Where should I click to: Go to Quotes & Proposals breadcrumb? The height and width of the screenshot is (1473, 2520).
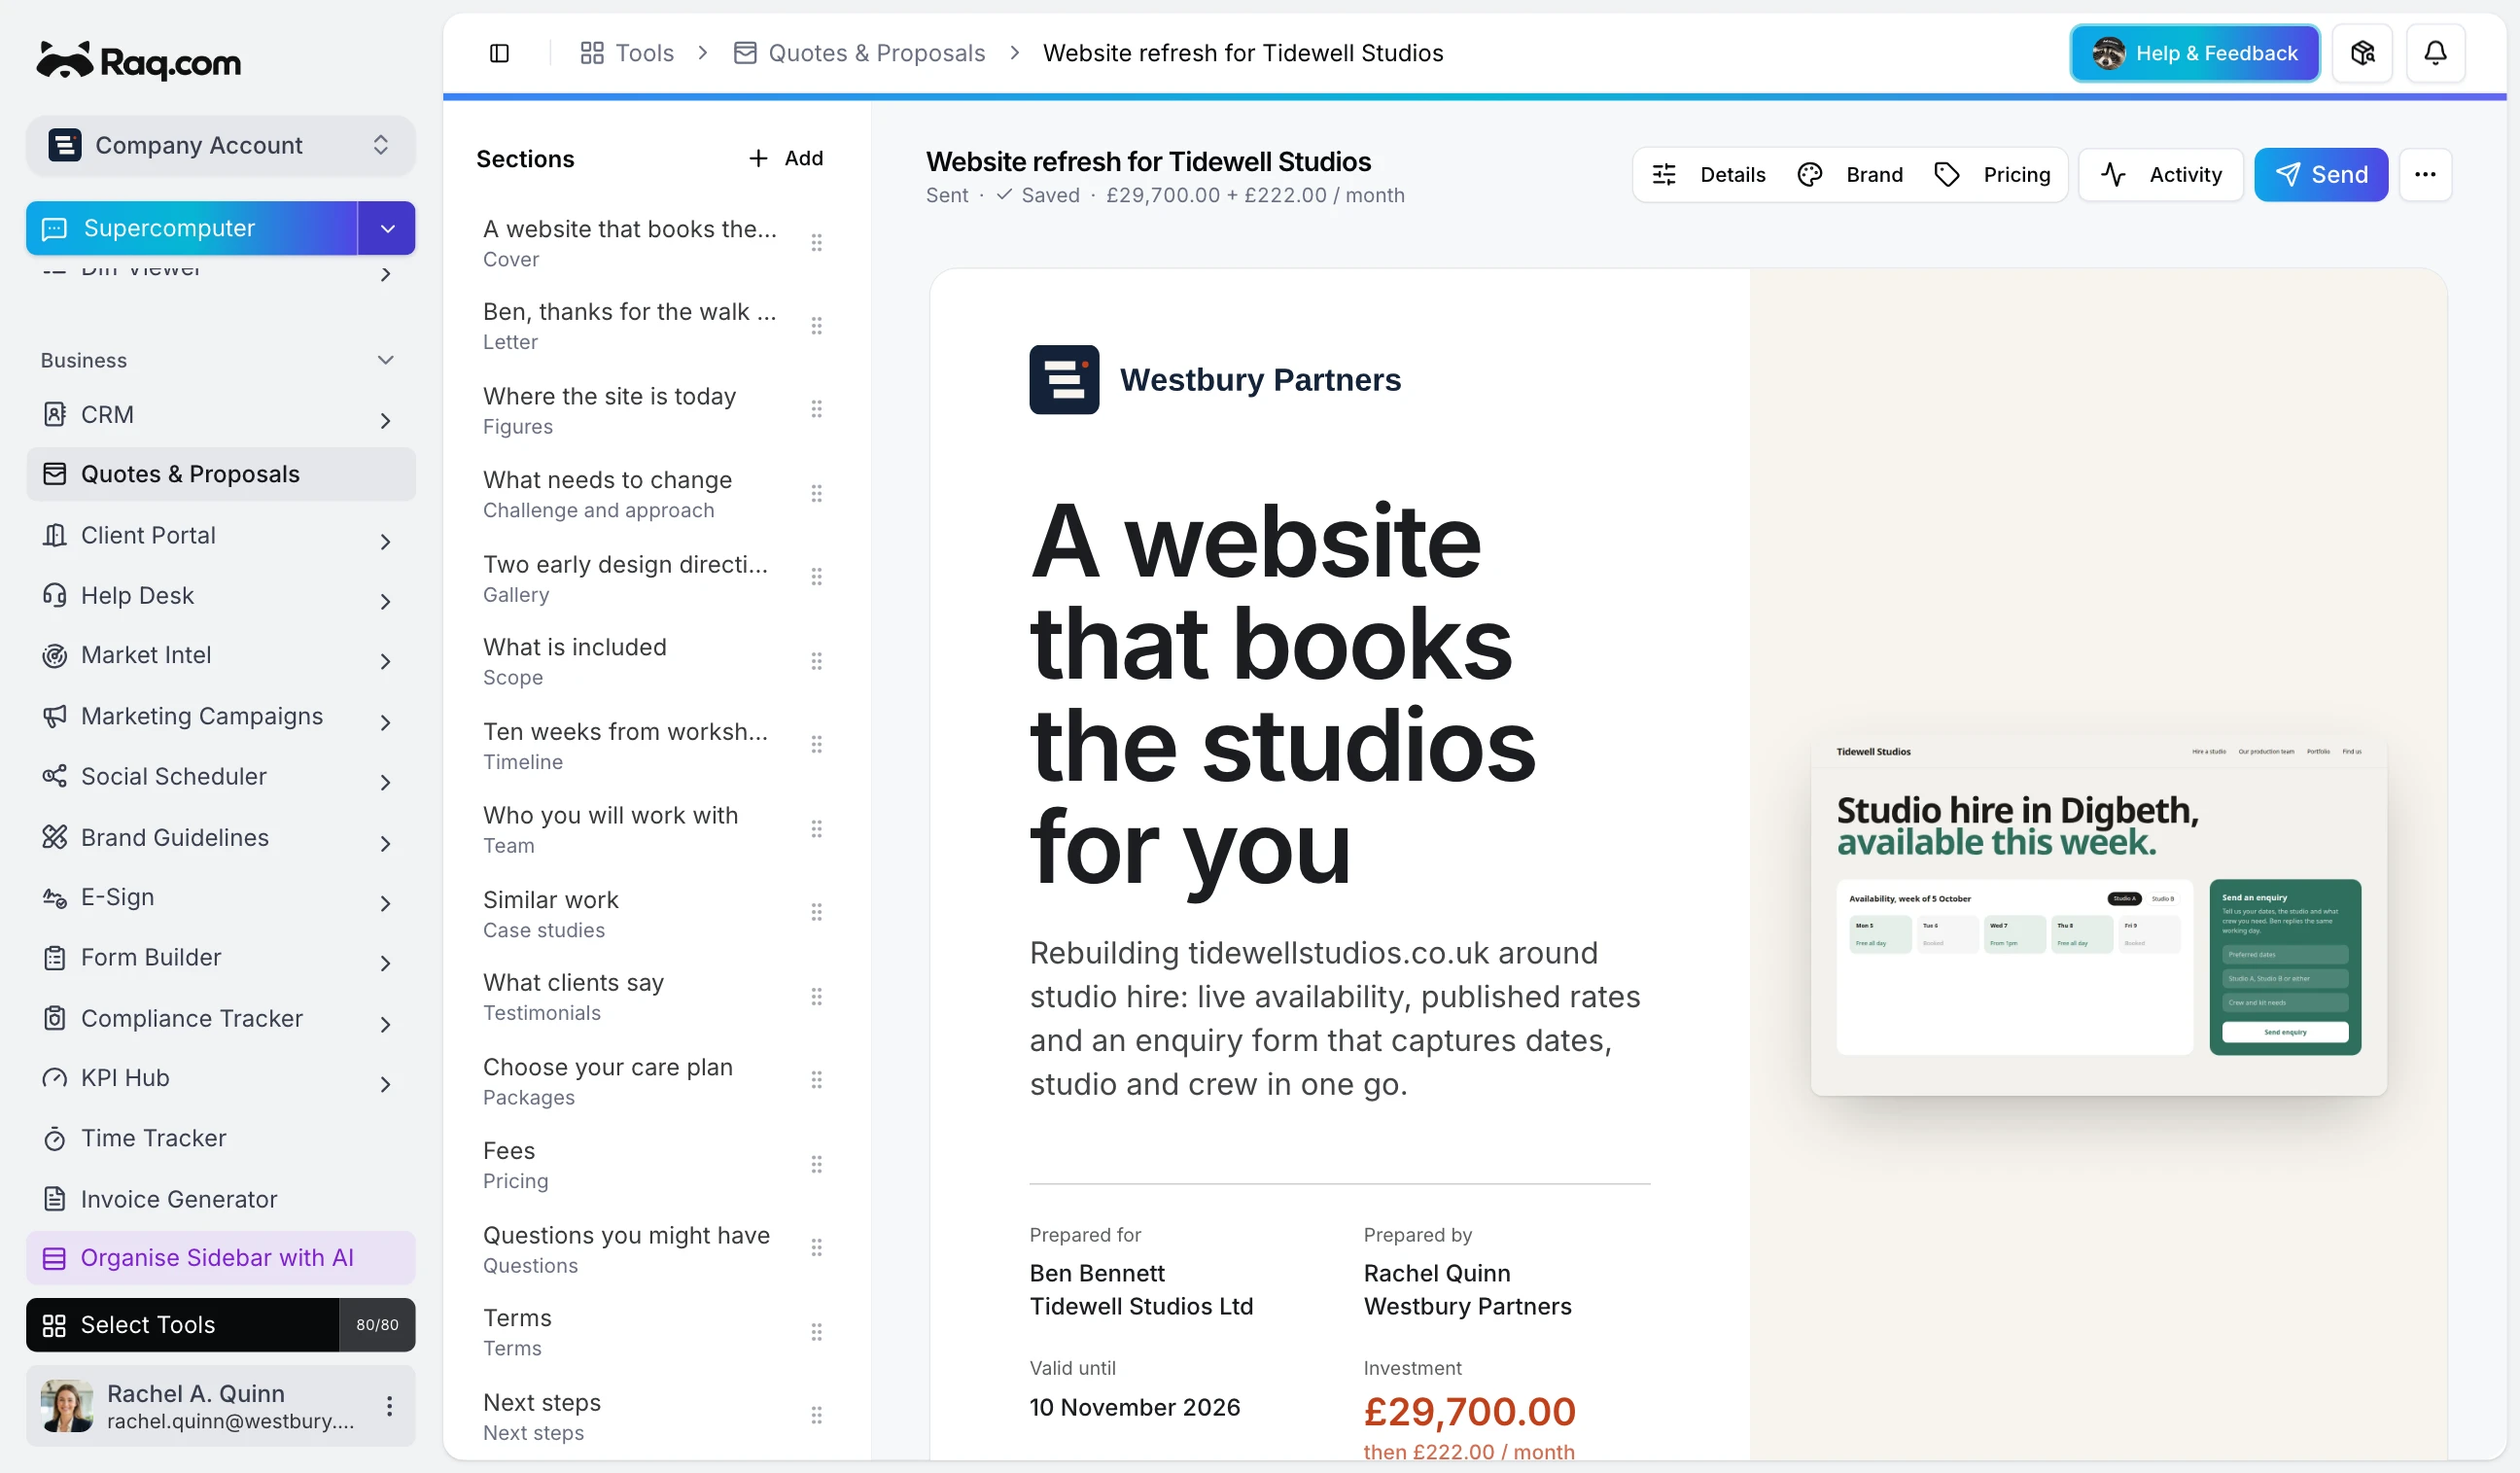click(859, 53)
